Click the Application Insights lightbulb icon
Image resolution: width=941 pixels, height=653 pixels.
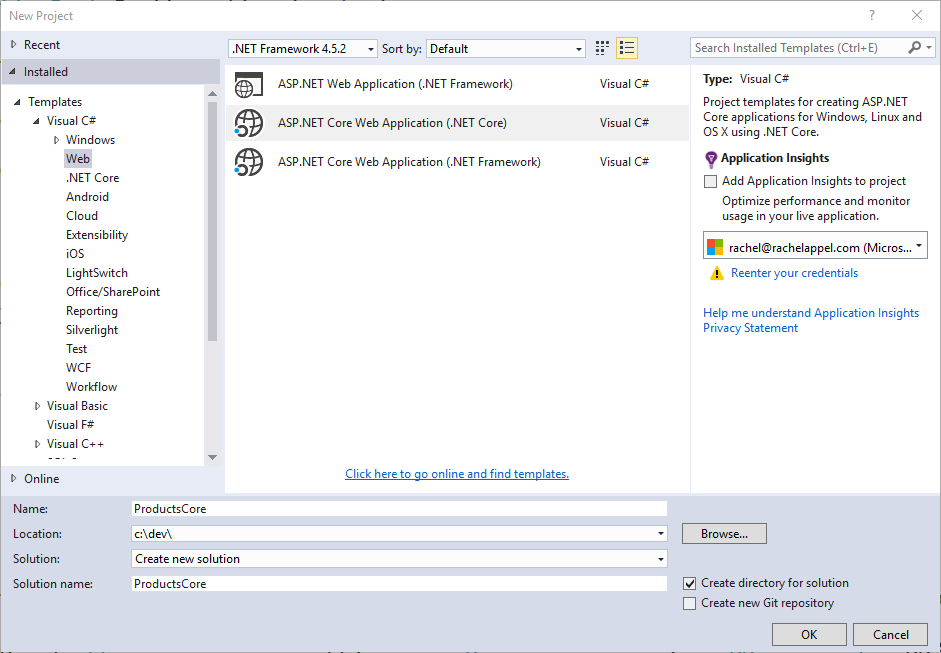tap(711, 159)
